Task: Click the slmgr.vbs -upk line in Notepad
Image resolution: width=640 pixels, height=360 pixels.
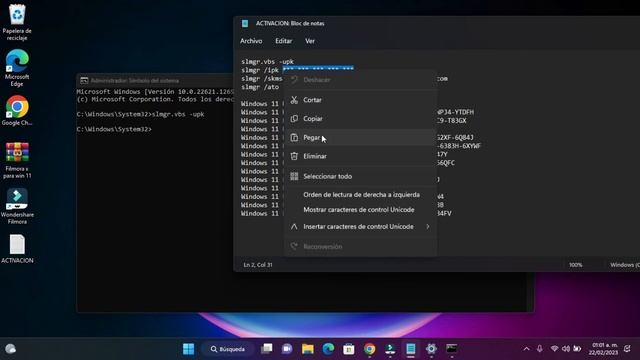Action: tap(267, 62)
